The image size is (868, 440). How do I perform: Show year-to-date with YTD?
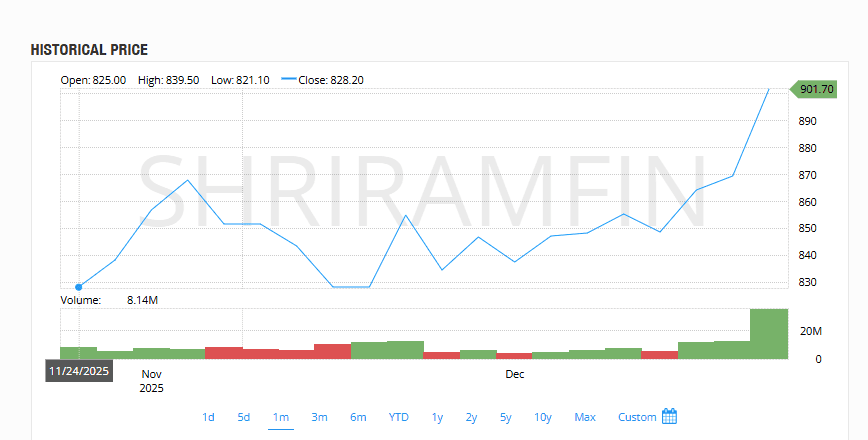399,417
